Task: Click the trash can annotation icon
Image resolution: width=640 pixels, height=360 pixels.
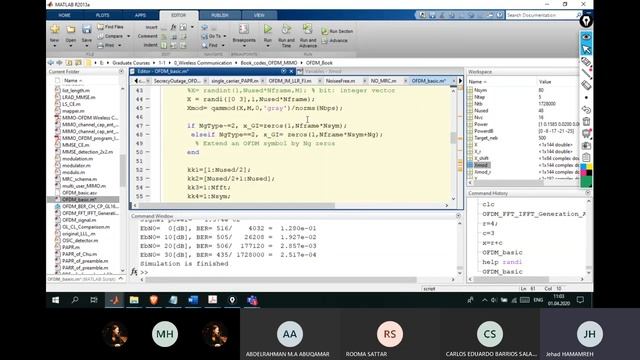Action: click(586, 121)
